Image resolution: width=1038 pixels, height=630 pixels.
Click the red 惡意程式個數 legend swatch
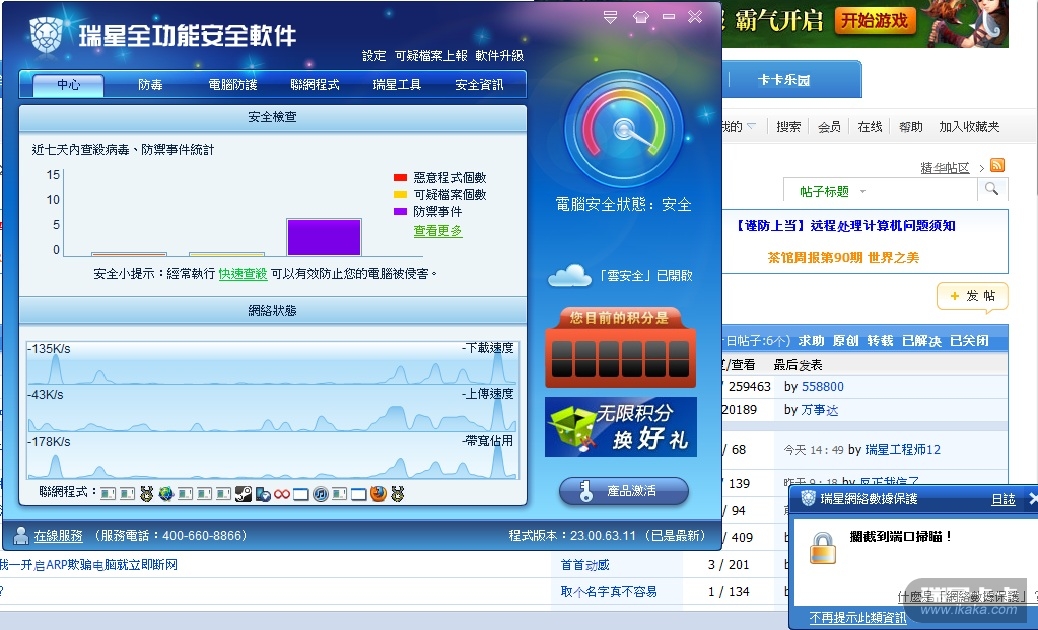(x=401, y=177)
